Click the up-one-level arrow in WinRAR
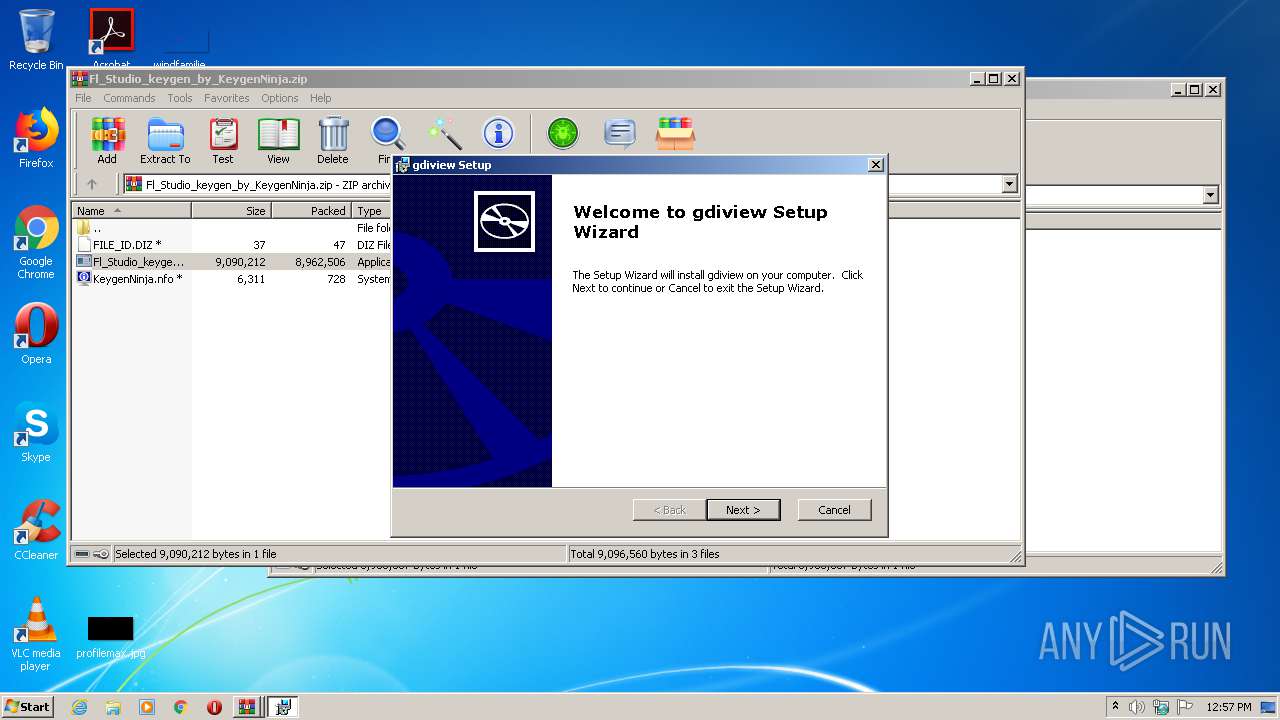 tap(92, 185)
